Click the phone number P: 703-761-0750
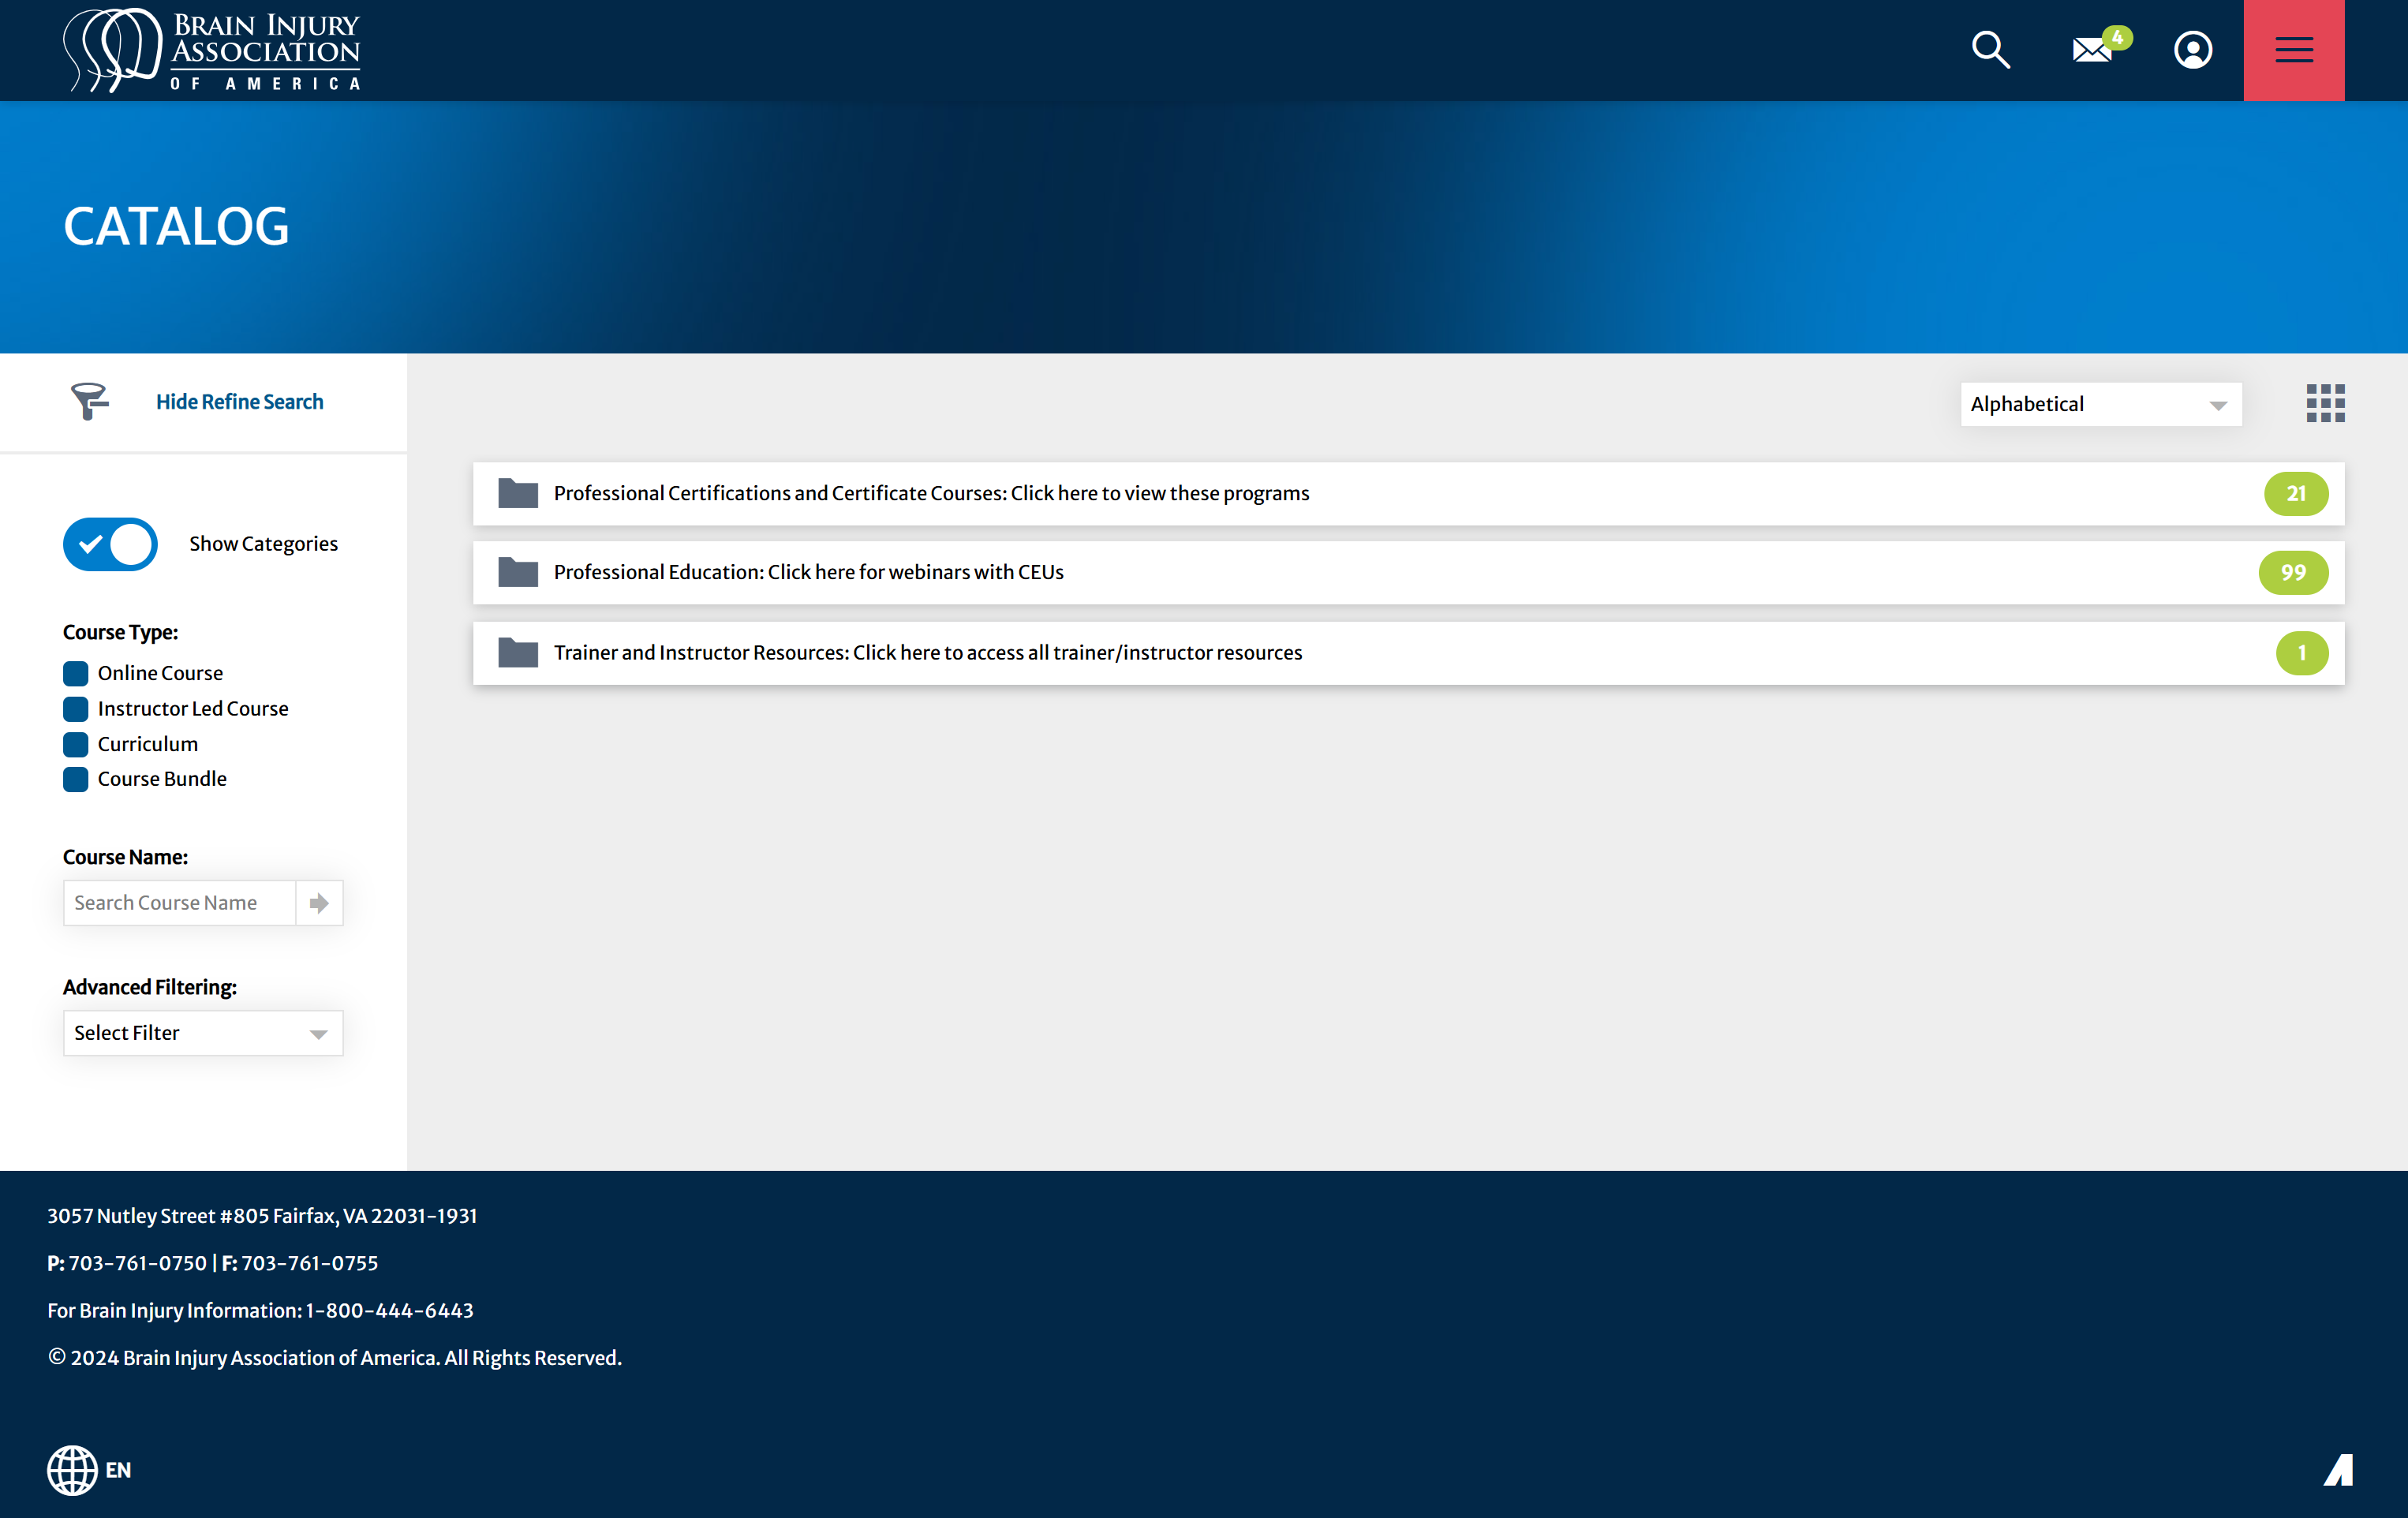The width and height of the screenshot is (2408, 1518). click(127, 1263)
